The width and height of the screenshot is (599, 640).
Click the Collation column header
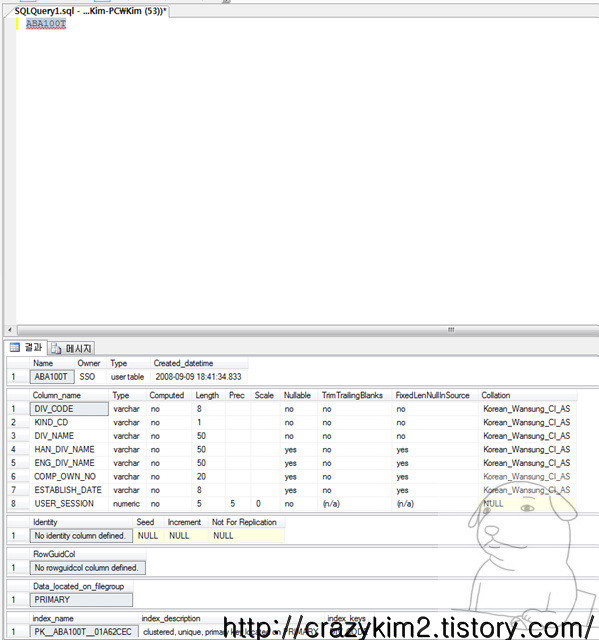tap(527, 395)
